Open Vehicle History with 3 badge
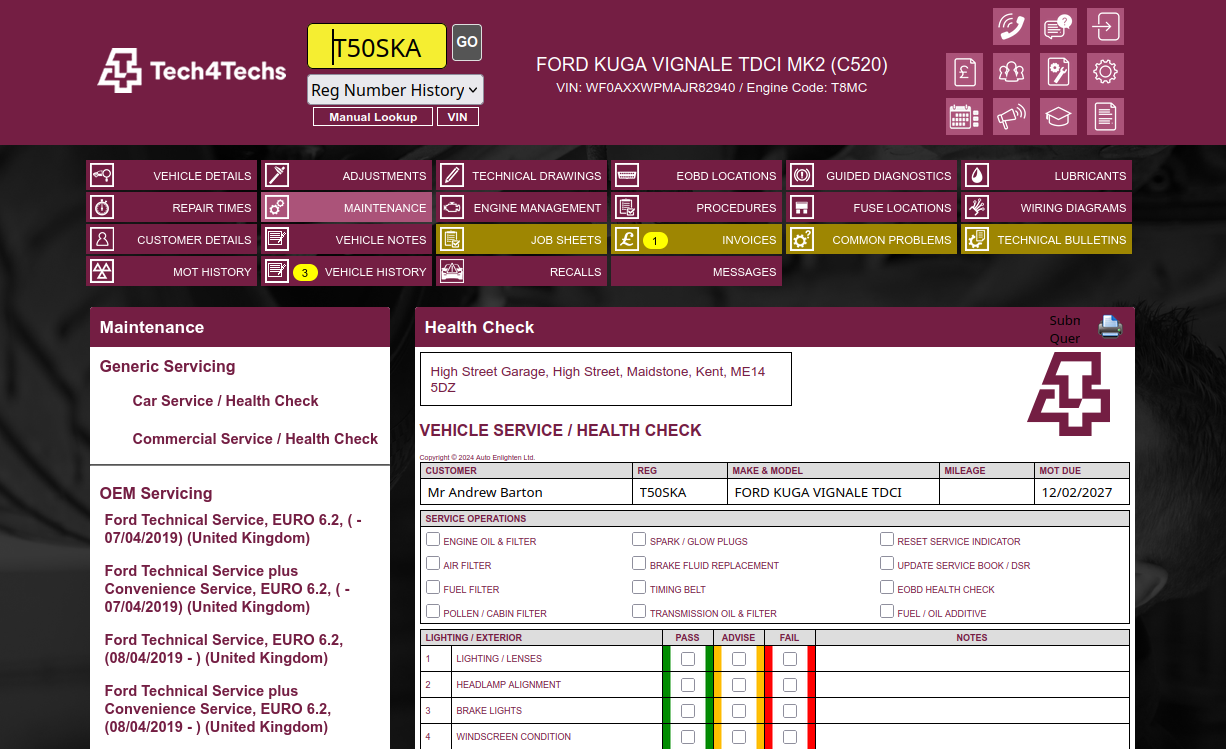 tap(346, 271)
